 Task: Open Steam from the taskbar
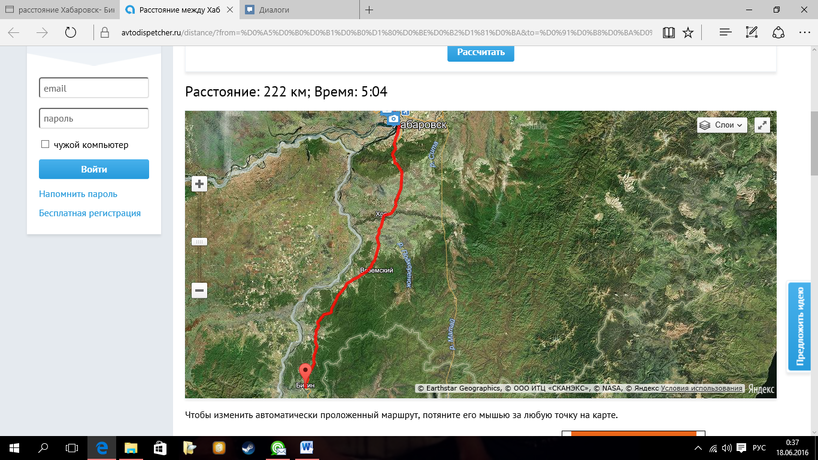click(248, 448)
